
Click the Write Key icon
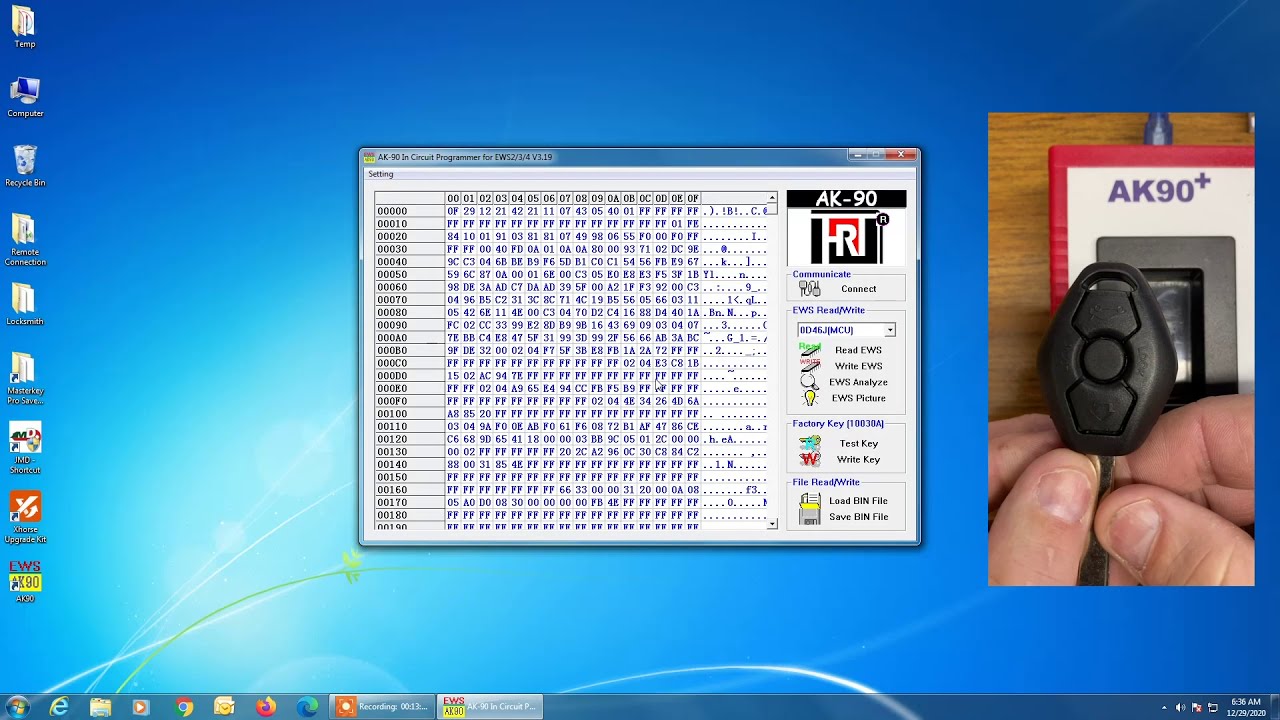point(810,459)
